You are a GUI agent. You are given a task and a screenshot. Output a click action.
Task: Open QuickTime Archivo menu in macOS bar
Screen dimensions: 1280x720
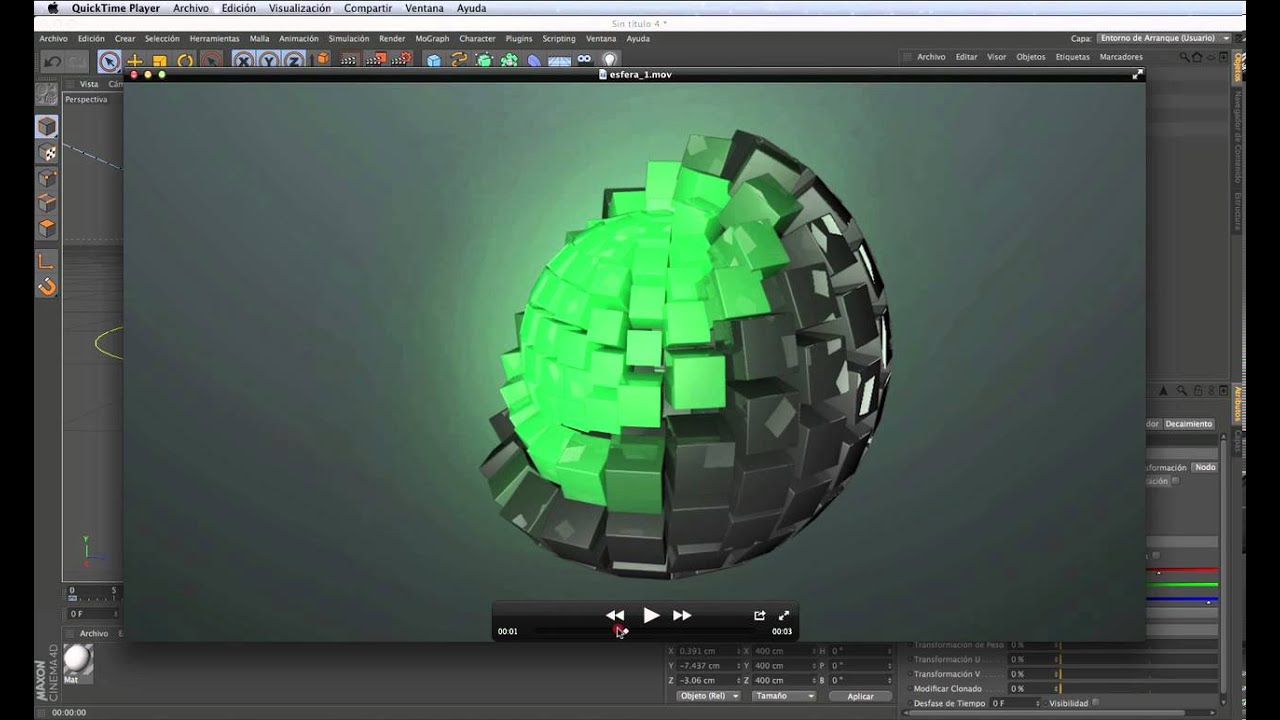pyautogui.click(x=190, y=8)
